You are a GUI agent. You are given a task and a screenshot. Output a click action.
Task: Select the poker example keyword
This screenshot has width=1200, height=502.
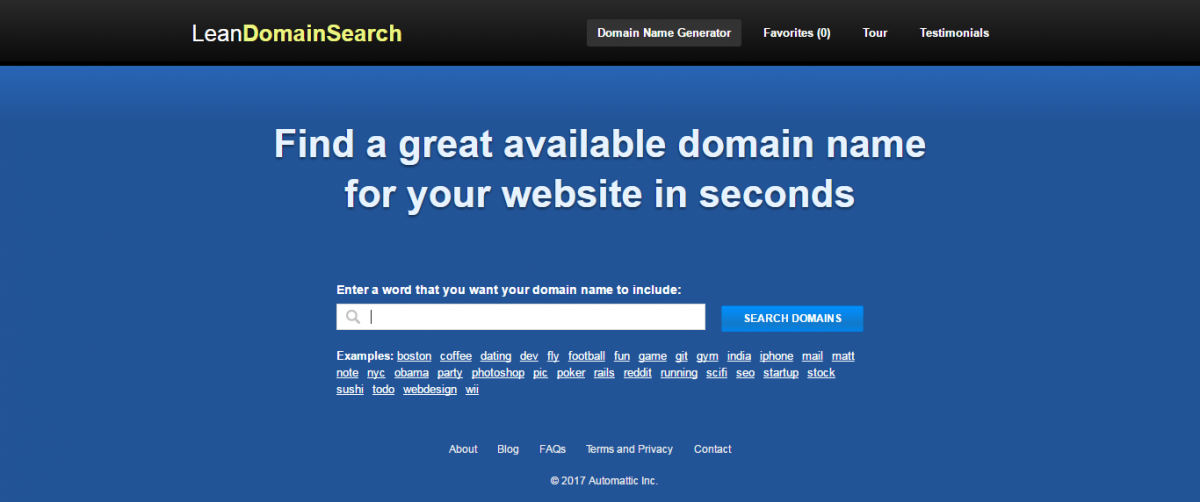tap(571, 373)
